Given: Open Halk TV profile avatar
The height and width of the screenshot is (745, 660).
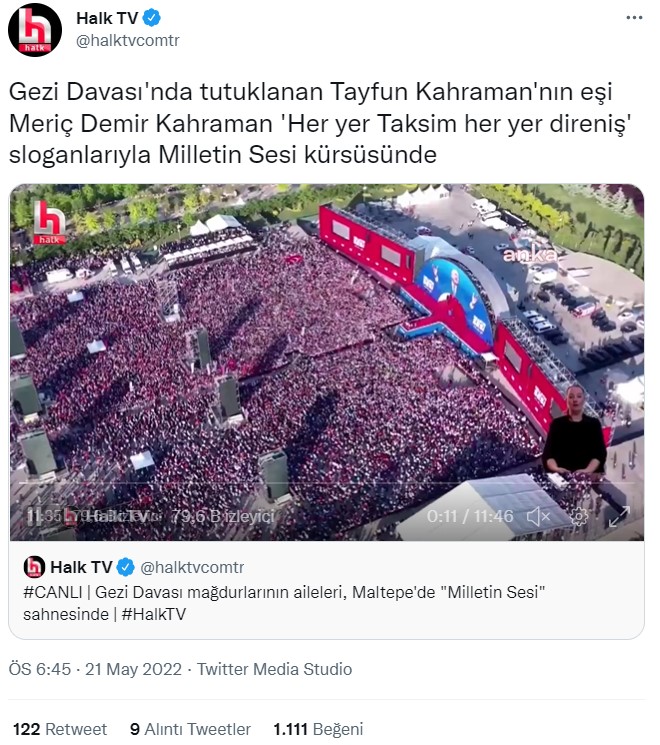Looking at the screenshot, I should point(35,30).
